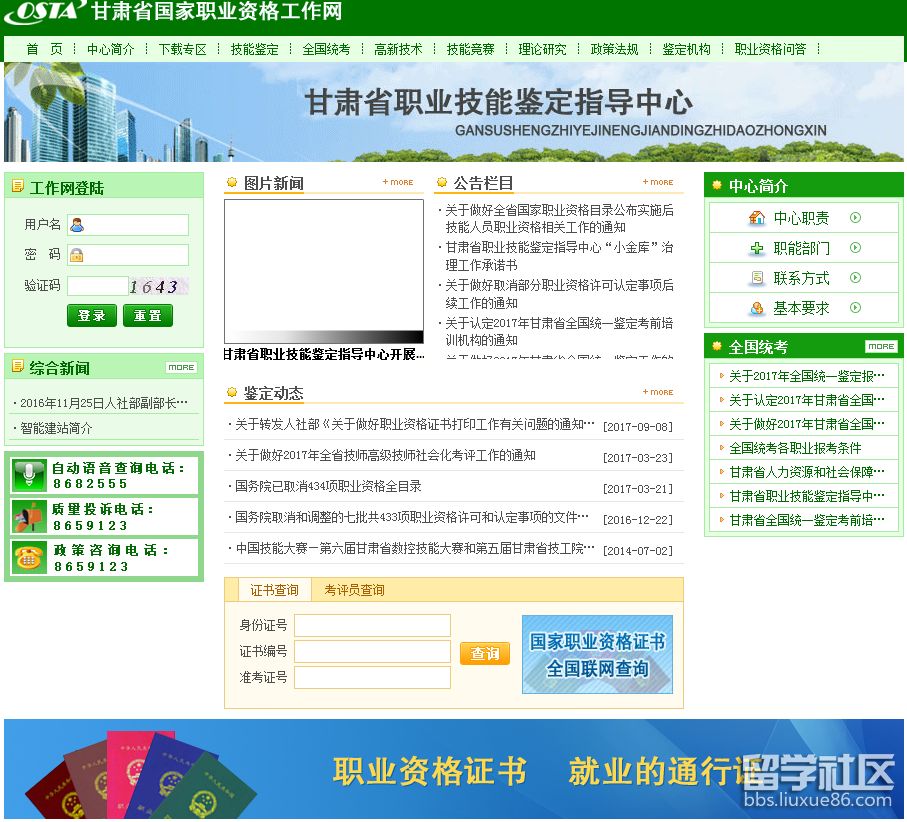
Task: Click the arrow icon right of 职能部门
Action: [856, 248]
